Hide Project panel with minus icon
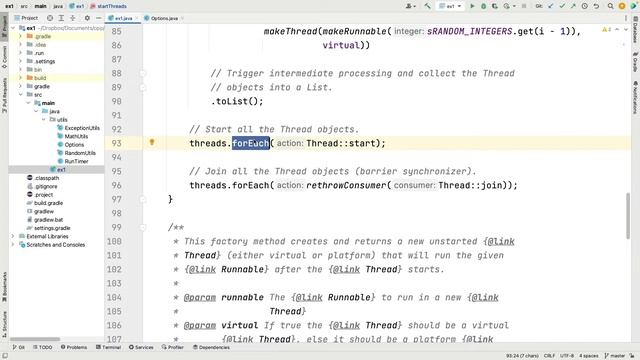Screen dimensions: 640x360 (98, 18)
